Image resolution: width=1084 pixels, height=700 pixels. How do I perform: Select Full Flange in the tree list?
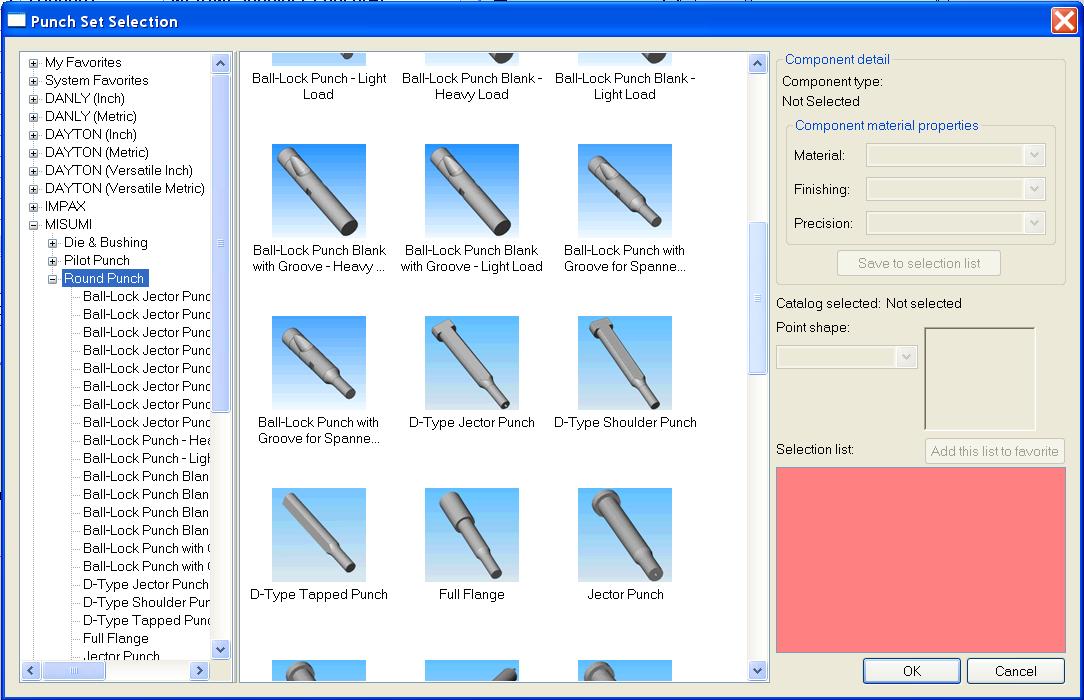[116, 638]
